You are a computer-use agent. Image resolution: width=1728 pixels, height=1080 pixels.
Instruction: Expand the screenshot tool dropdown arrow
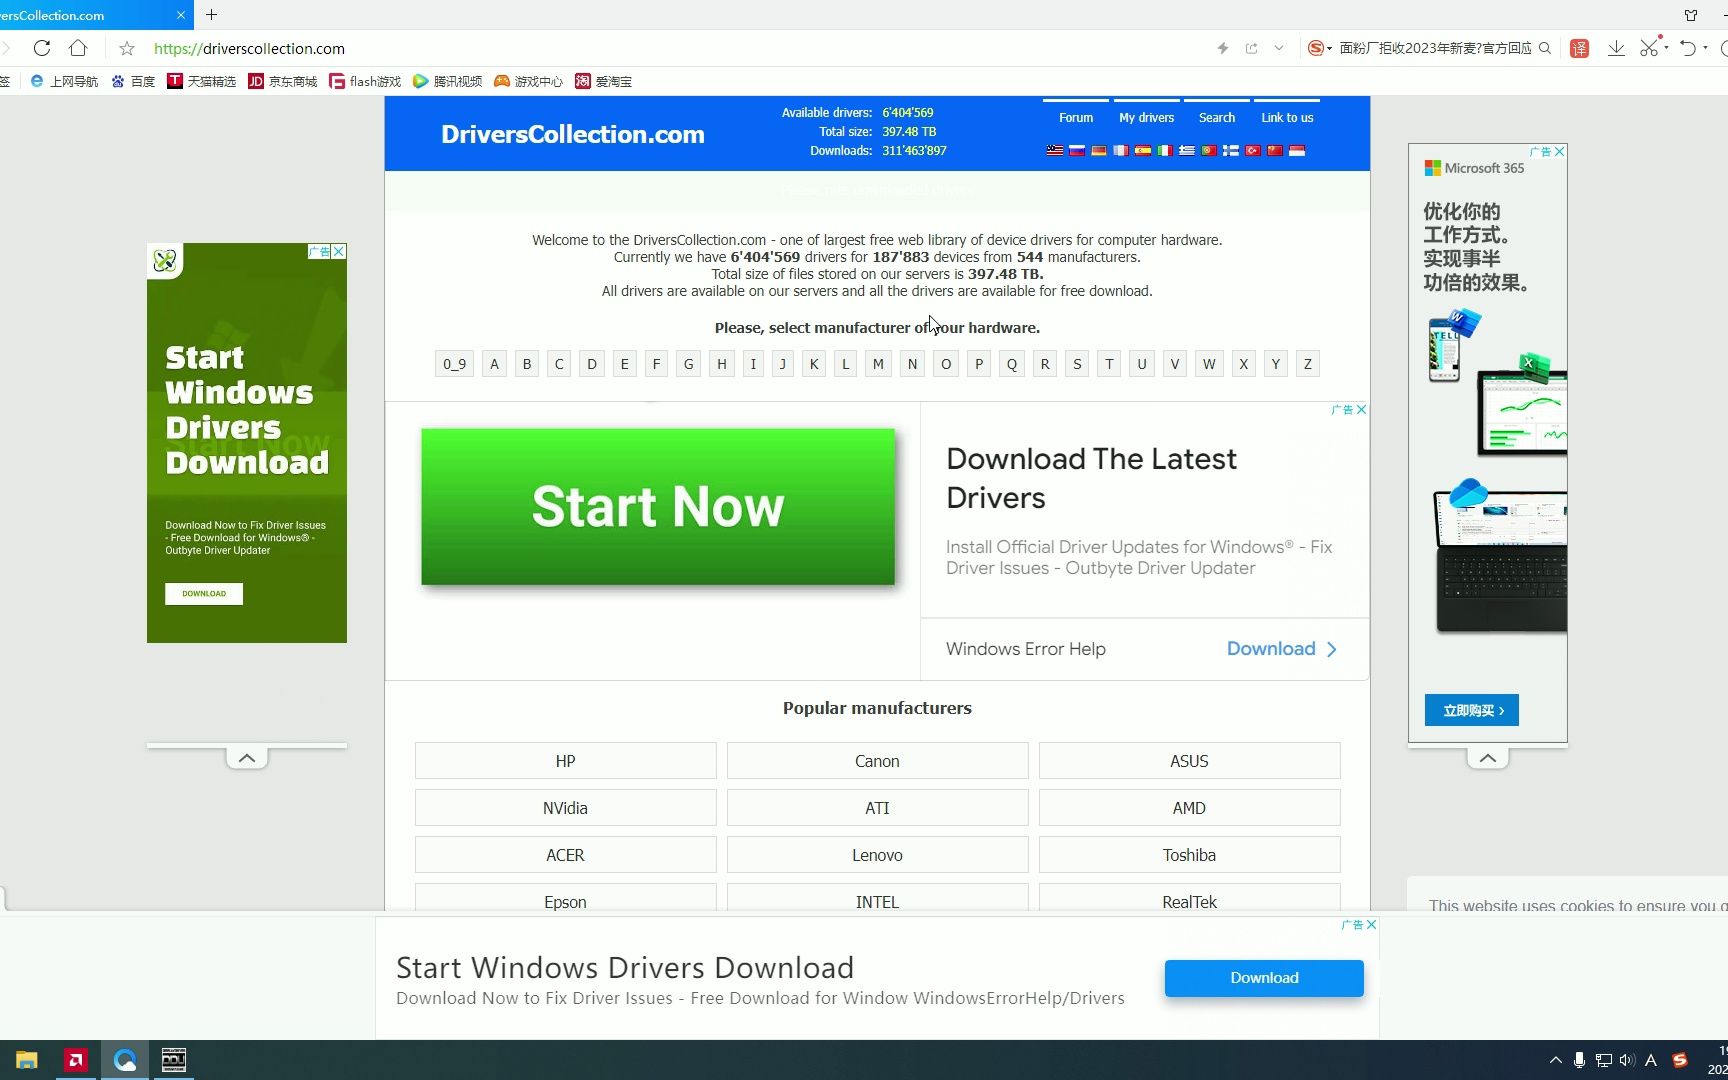(1667, 48)
